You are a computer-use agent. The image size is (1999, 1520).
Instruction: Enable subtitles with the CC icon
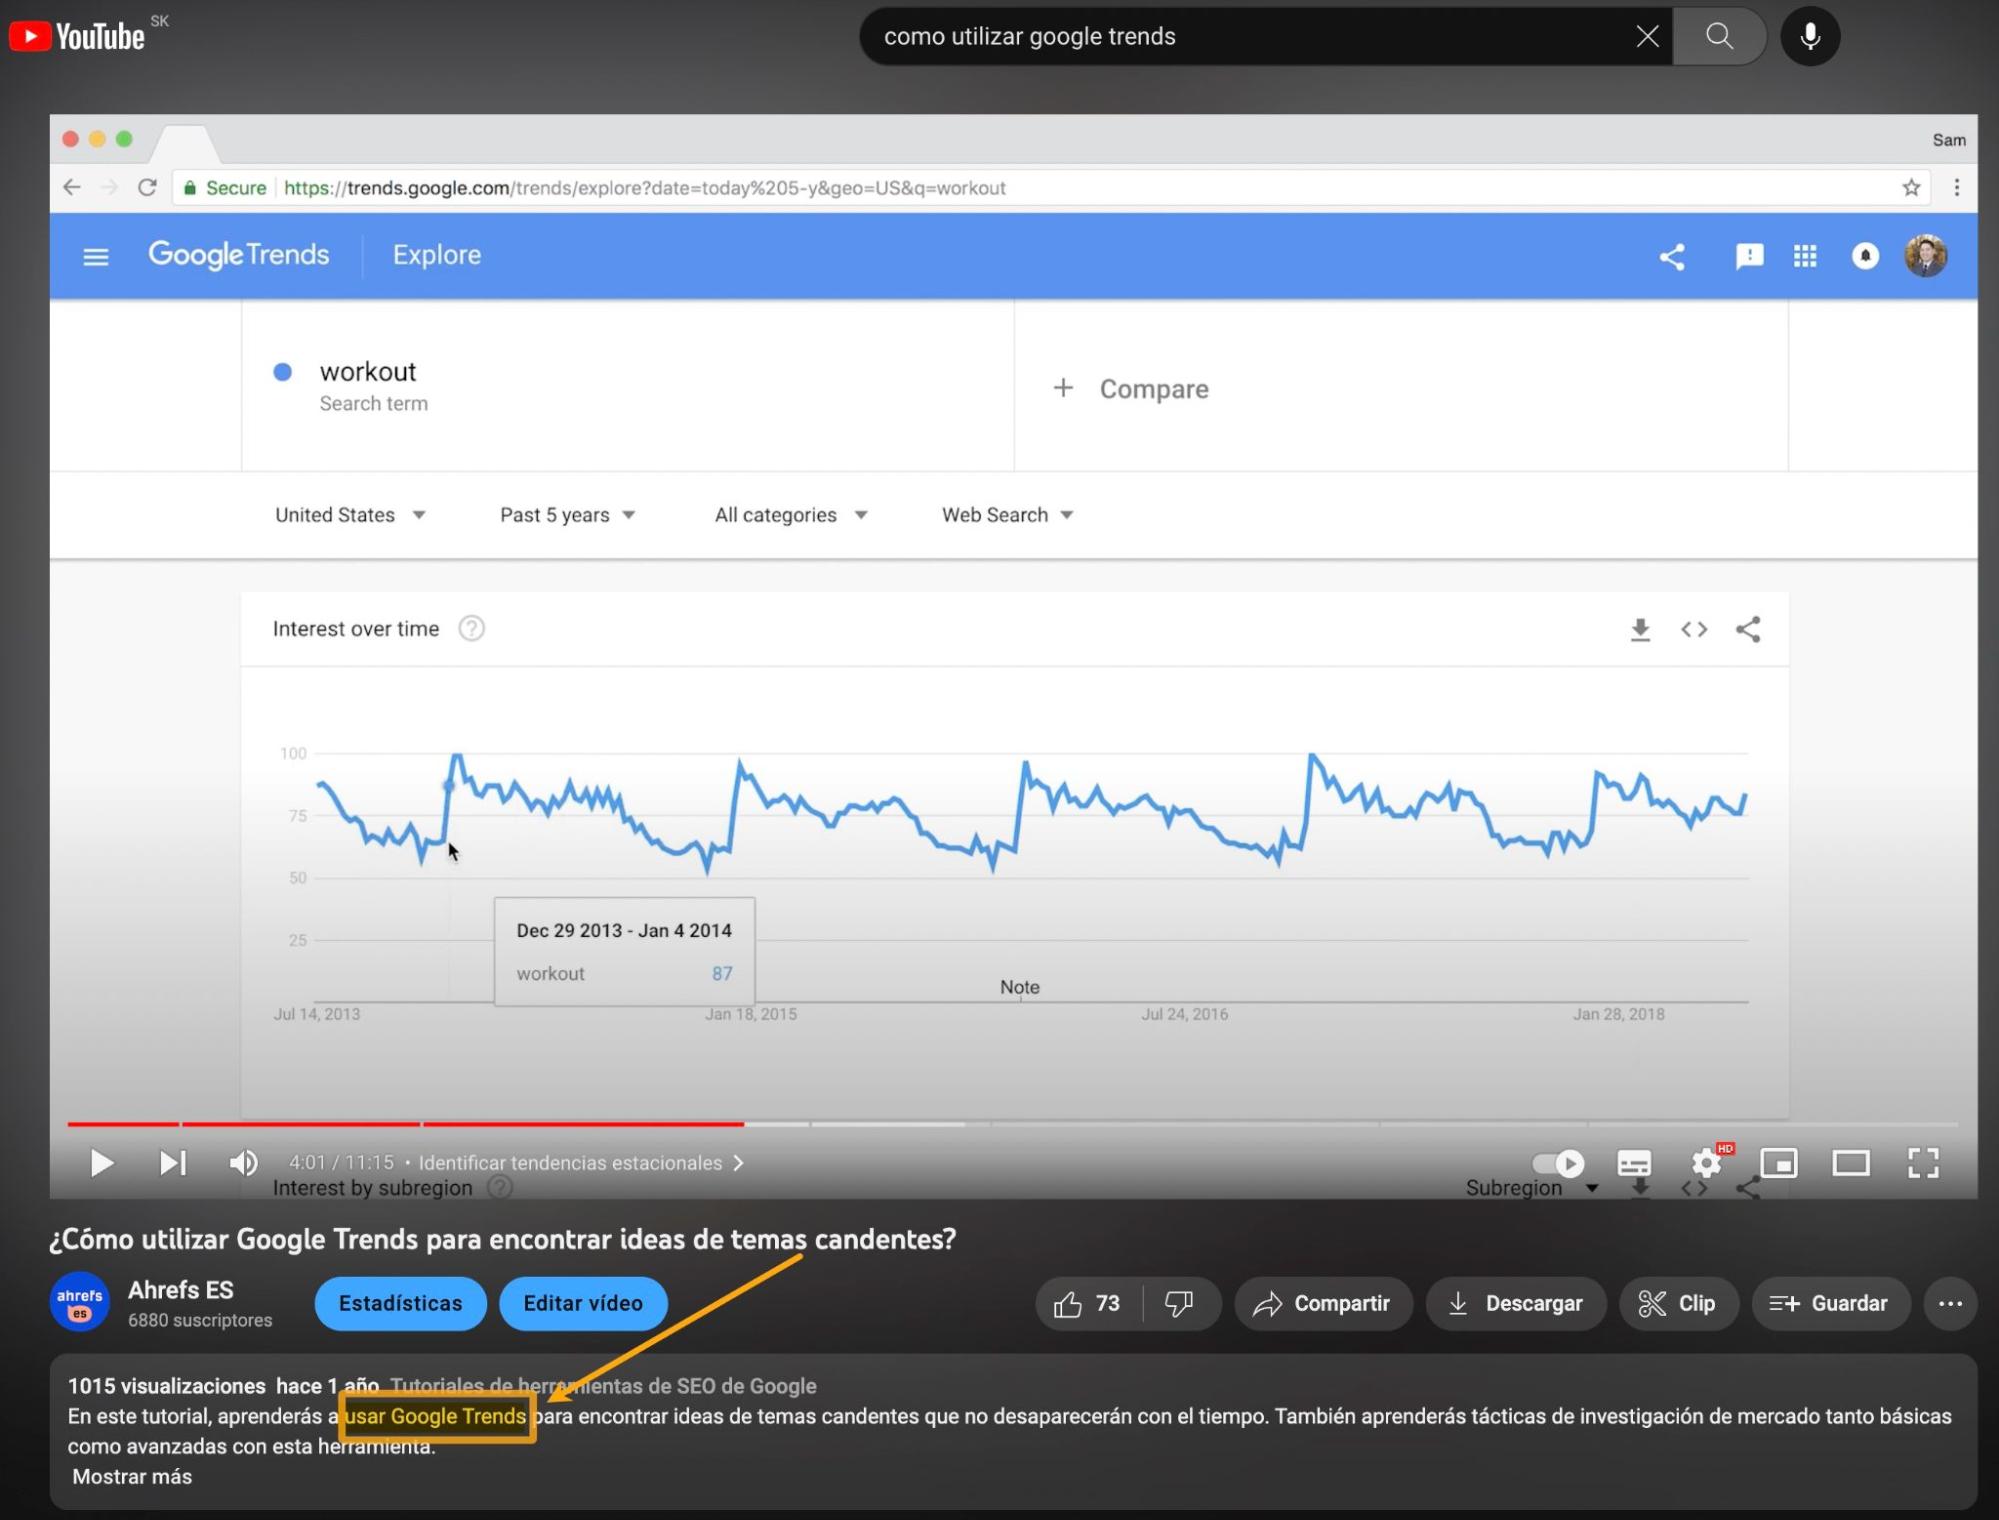1634,1163
